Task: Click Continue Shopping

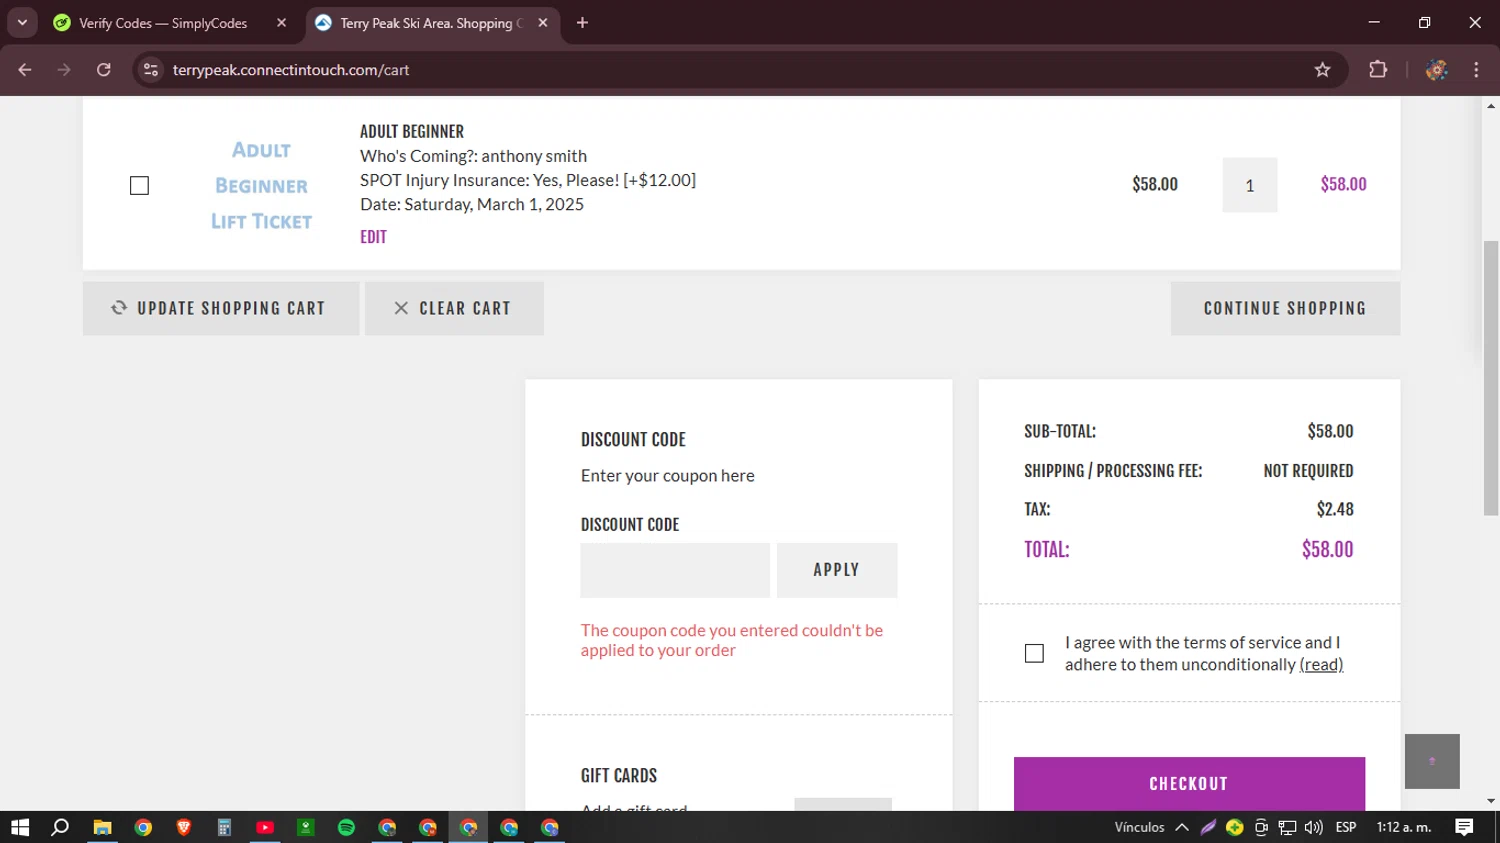Action: (x=1285, y=308)
